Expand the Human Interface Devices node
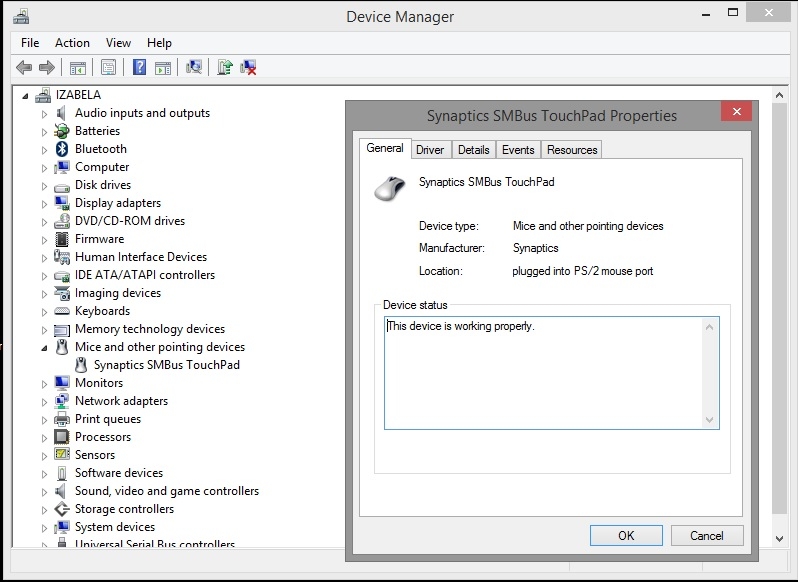Image resolution: width=798 pixels, height=582 pixels. [x=44, y=258]
